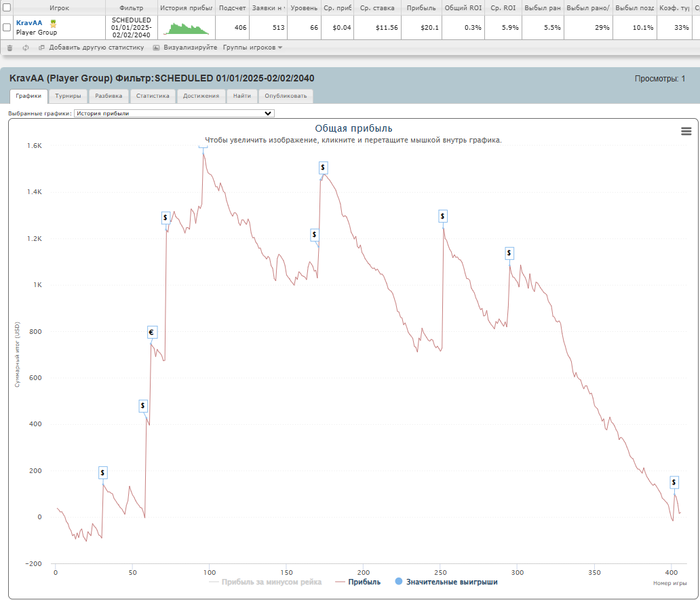Toggle Прибыль series in chart legend
This screenshot has width=700, height=600.
(358, 582)
